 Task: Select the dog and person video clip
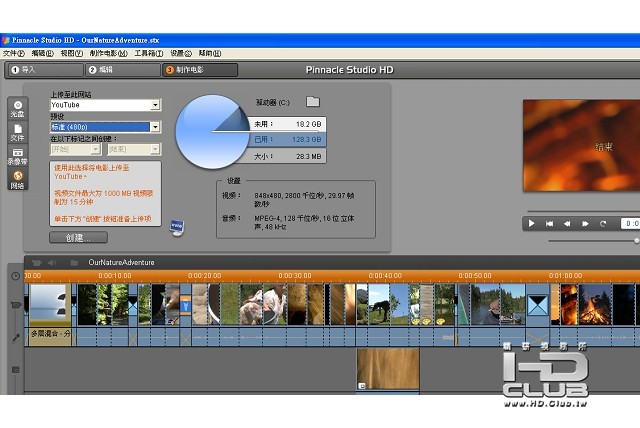(263, 305)
